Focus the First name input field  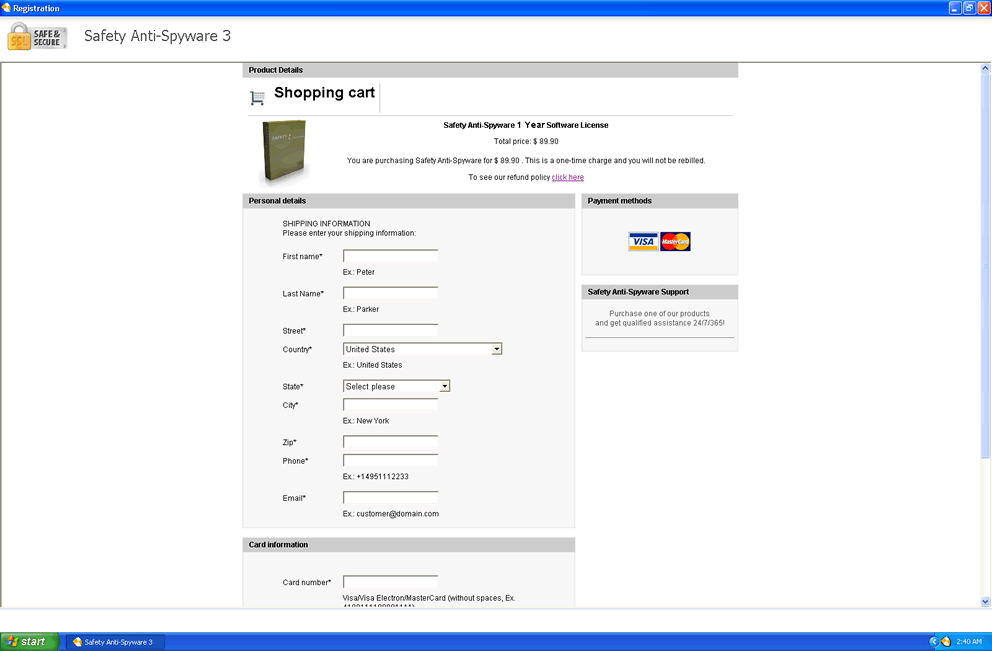pyautogui.click(x=390, y=256)
